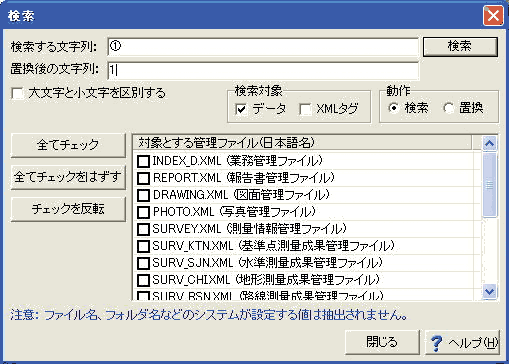509x364 pixels.
Task: Enable 大文字と小文字を区別する checkbox
Action: click(x=17, y=93)
